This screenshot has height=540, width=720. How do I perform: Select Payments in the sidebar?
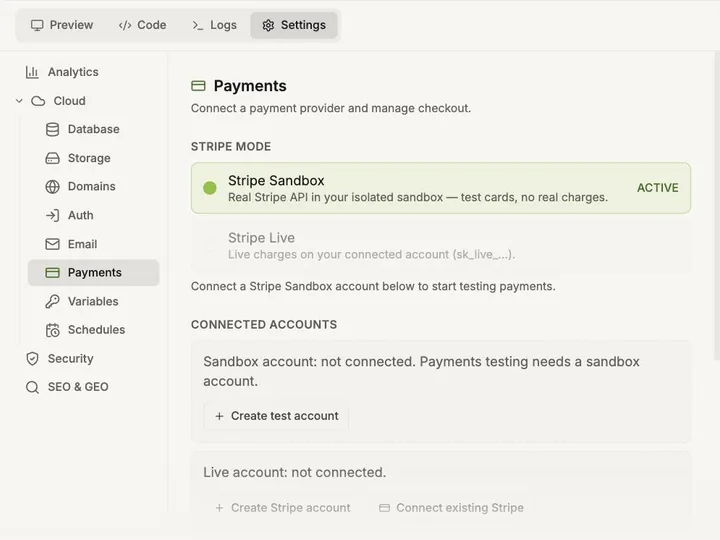pos(94,273)
